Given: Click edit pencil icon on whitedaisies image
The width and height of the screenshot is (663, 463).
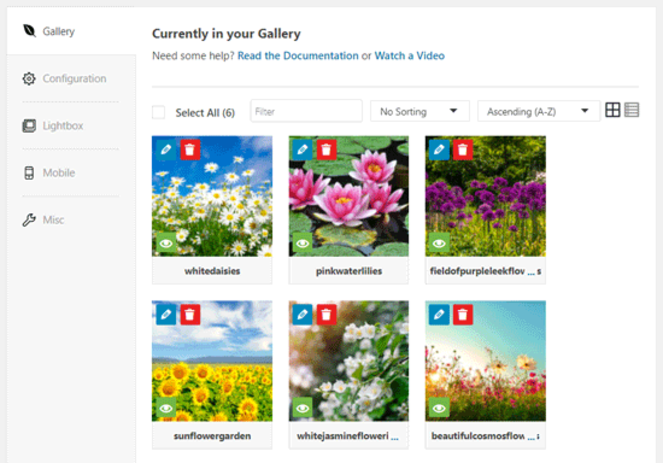Looking at the screenshot, I should pos(166,150).
